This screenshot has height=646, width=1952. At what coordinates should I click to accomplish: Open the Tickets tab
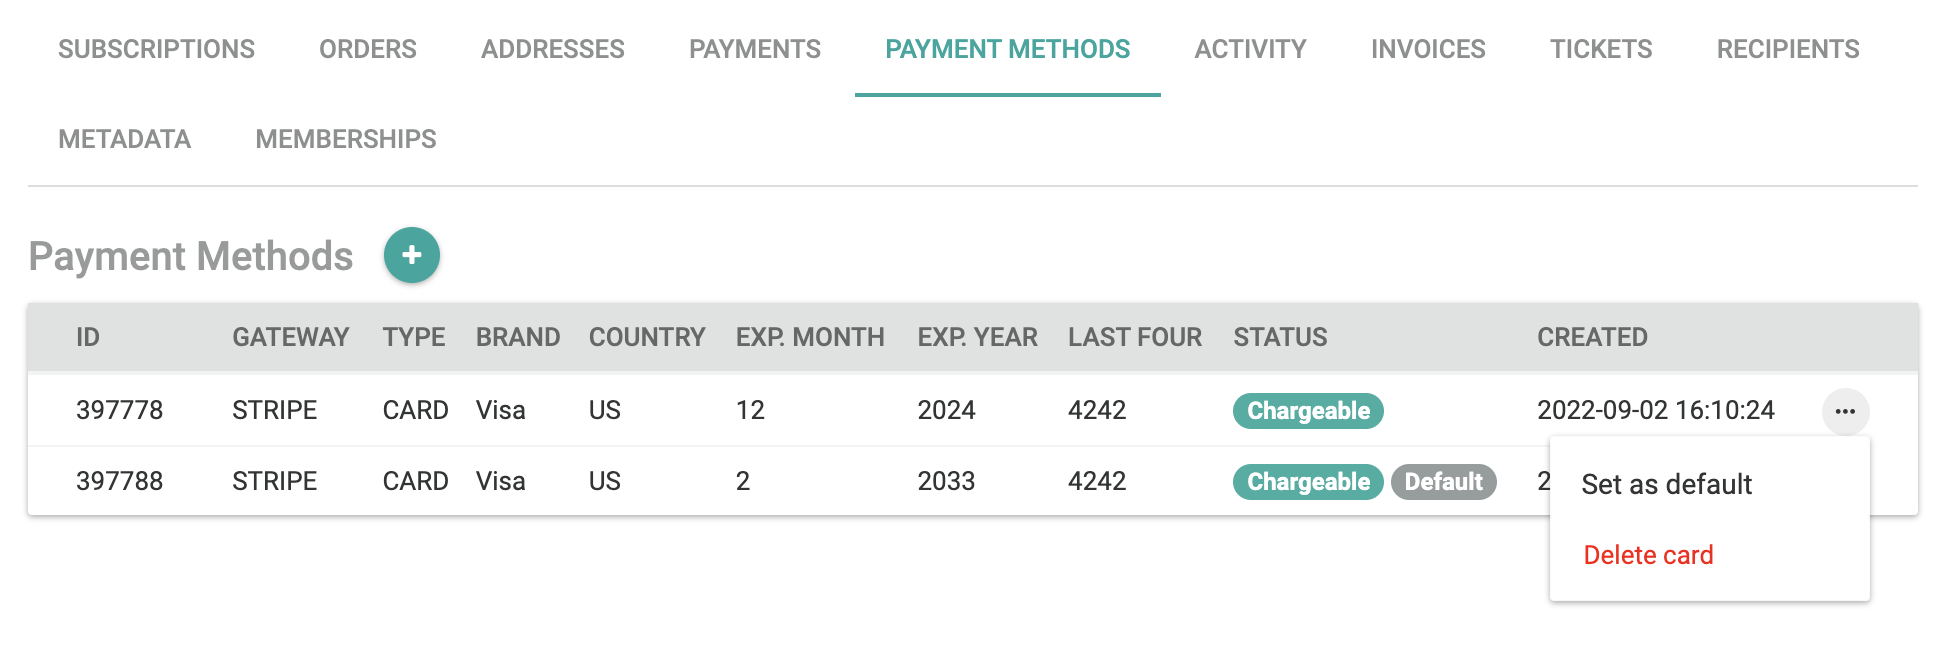(1600, 49)
